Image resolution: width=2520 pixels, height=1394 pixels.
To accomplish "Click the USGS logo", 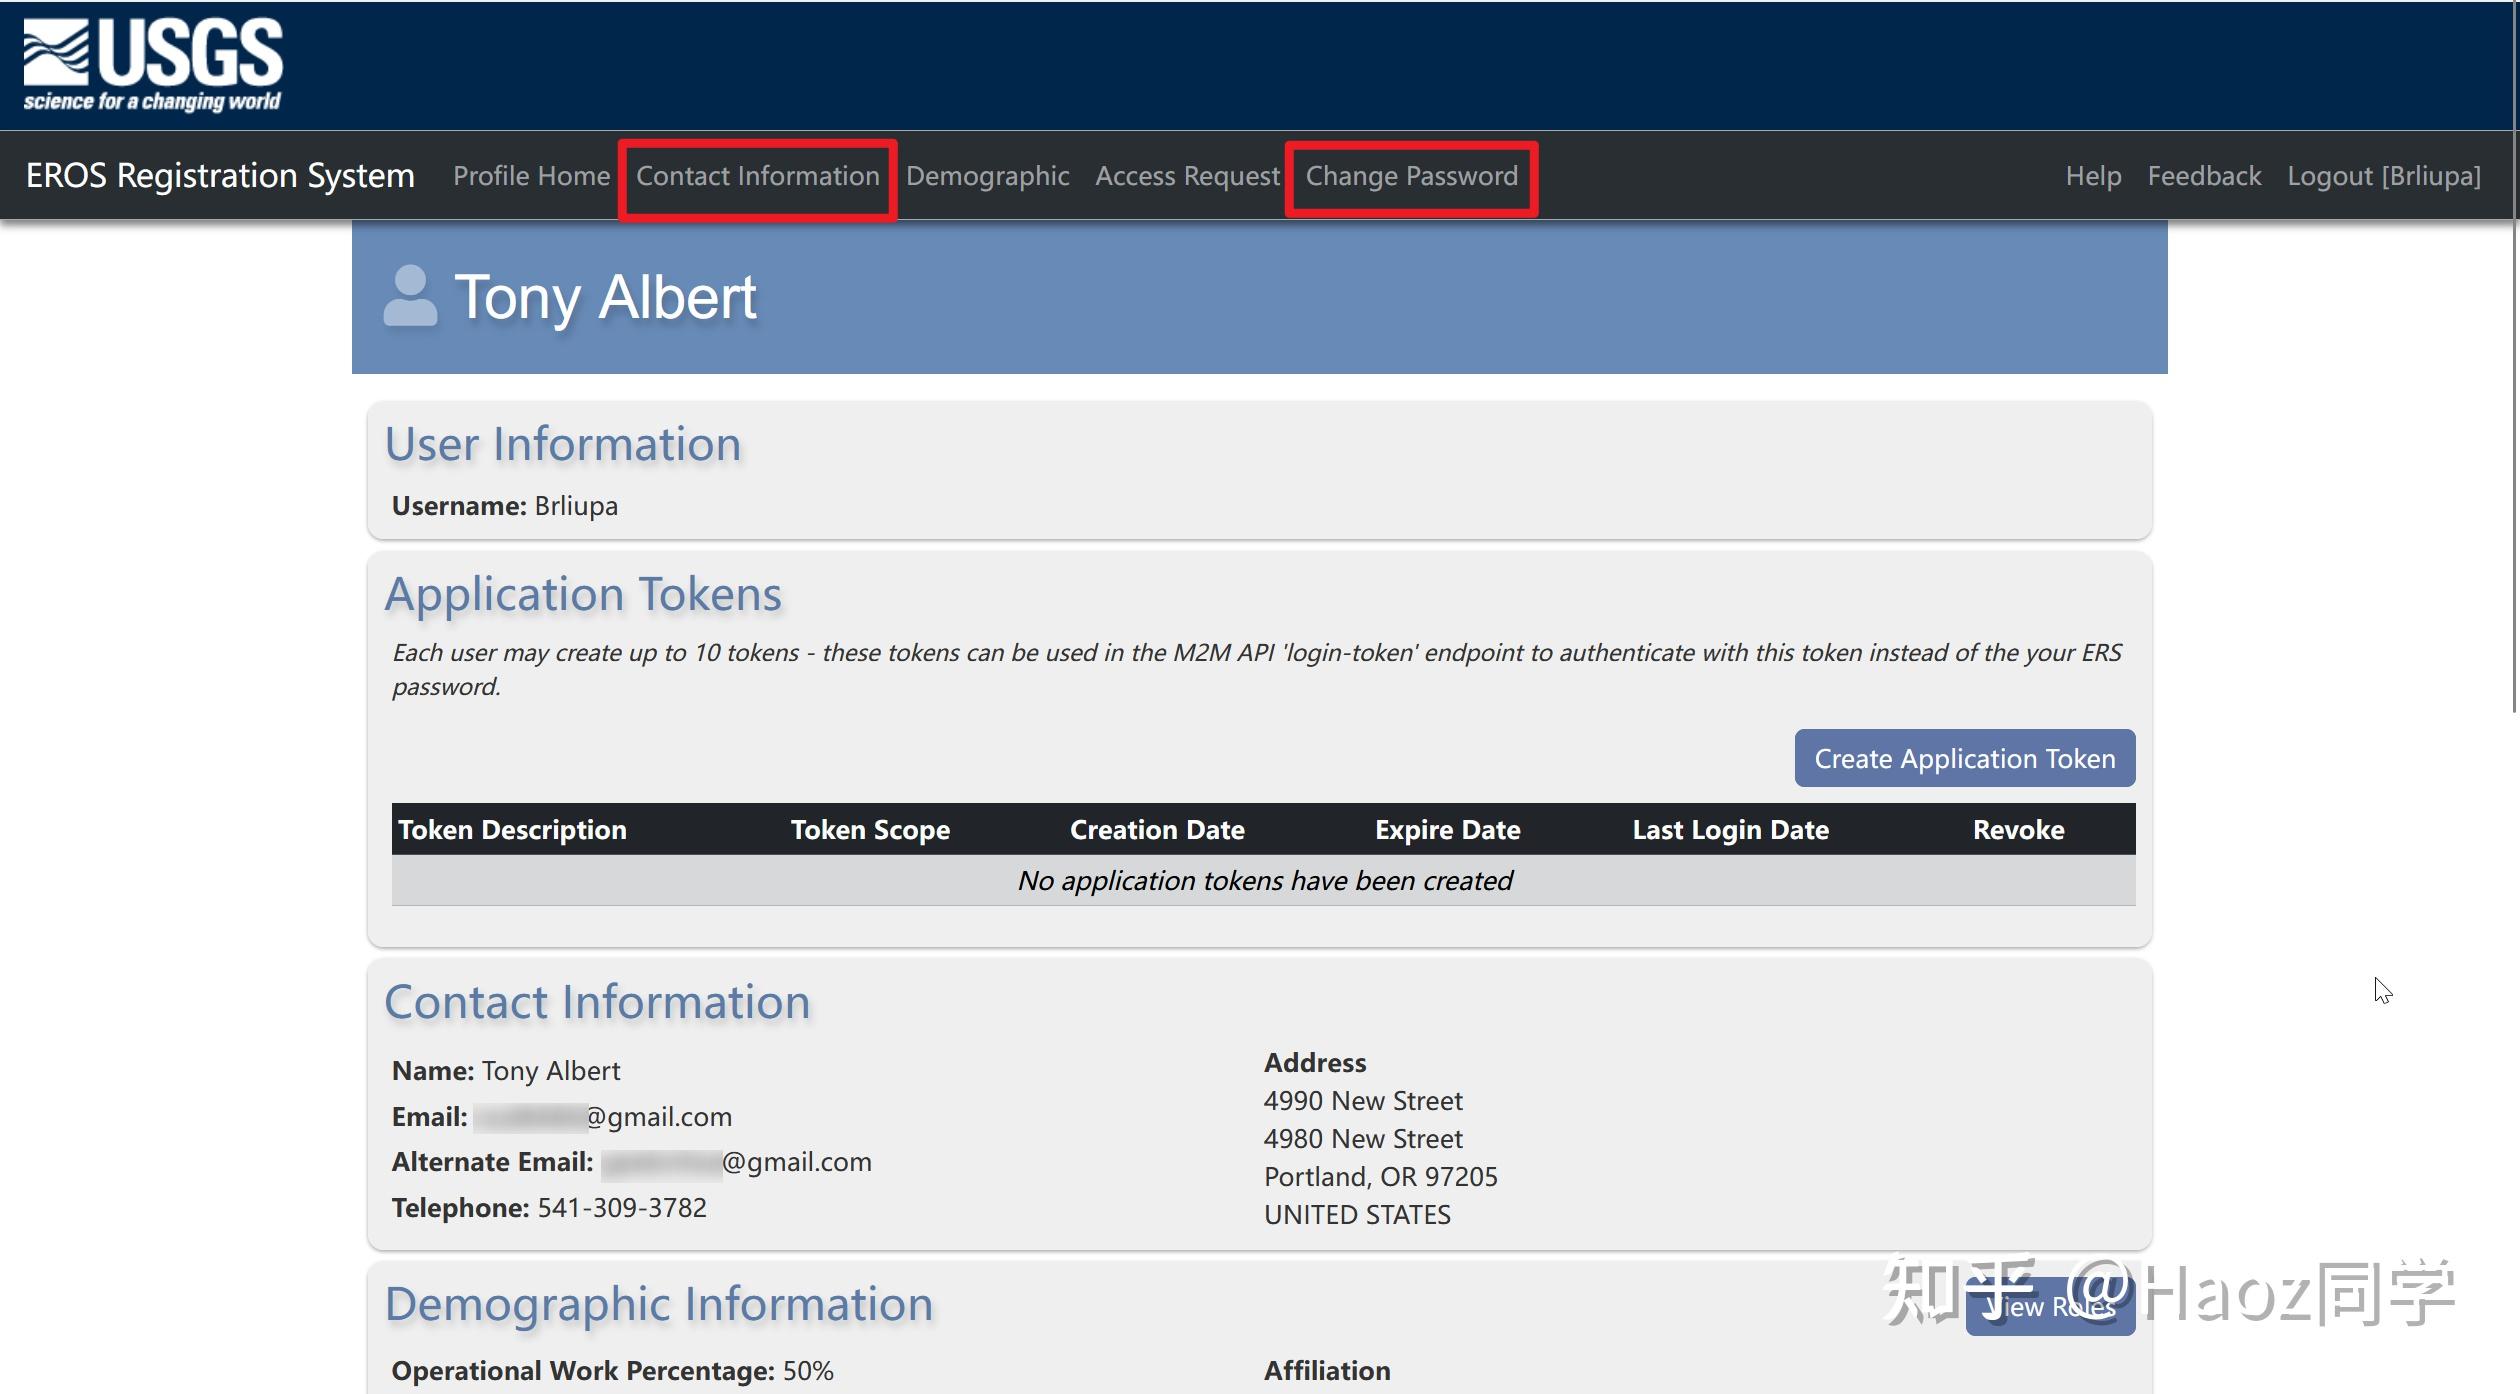I will click(153, 64).
